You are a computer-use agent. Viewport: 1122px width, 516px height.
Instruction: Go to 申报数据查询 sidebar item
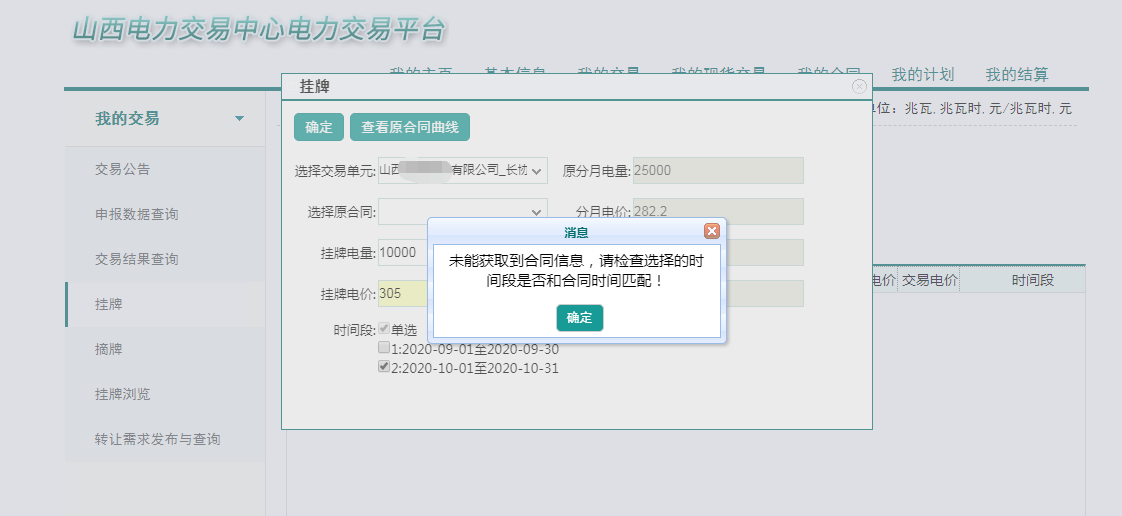coord(137,214)
